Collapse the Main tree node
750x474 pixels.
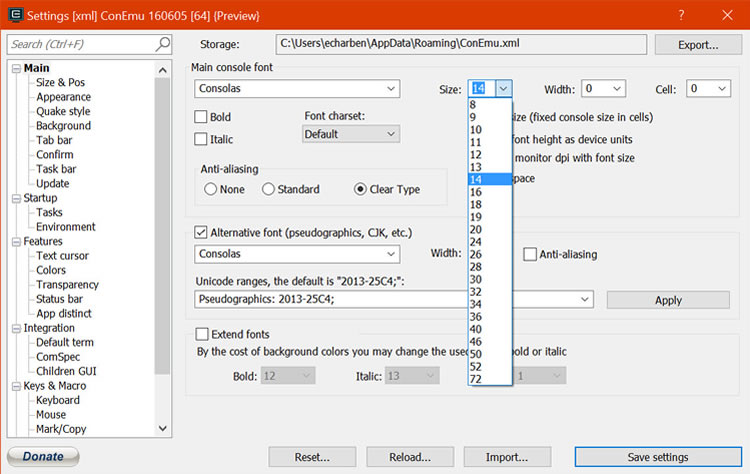coord(16,68)
